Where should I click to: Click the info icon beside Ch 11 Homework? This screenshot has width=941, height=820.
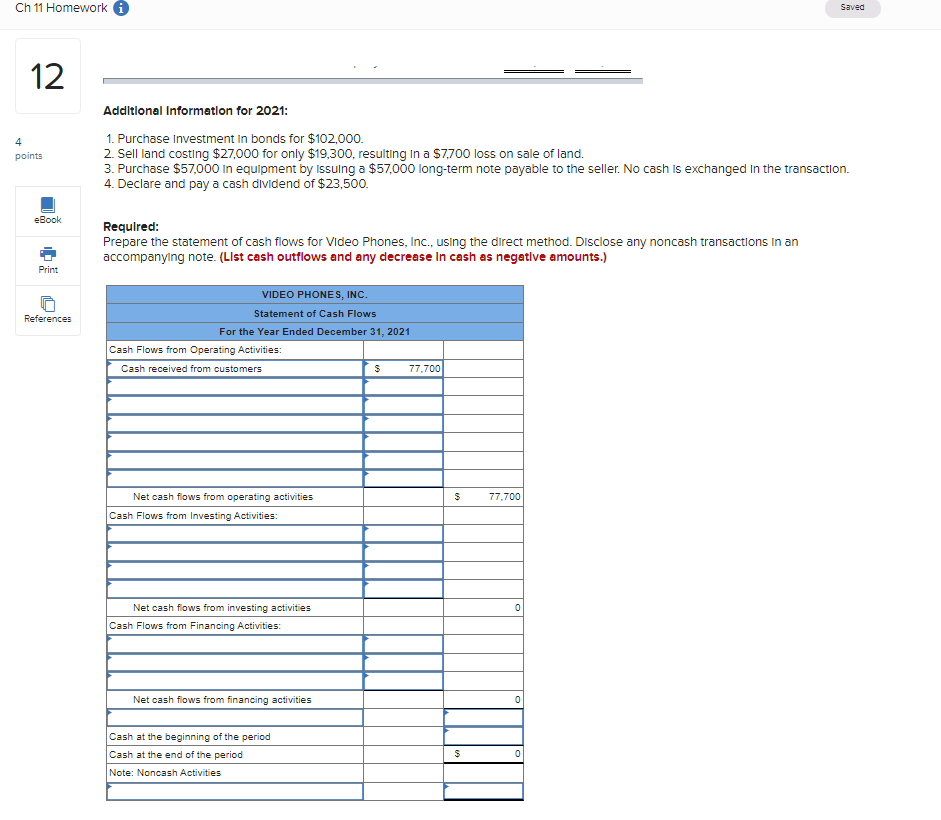[120, 8]
